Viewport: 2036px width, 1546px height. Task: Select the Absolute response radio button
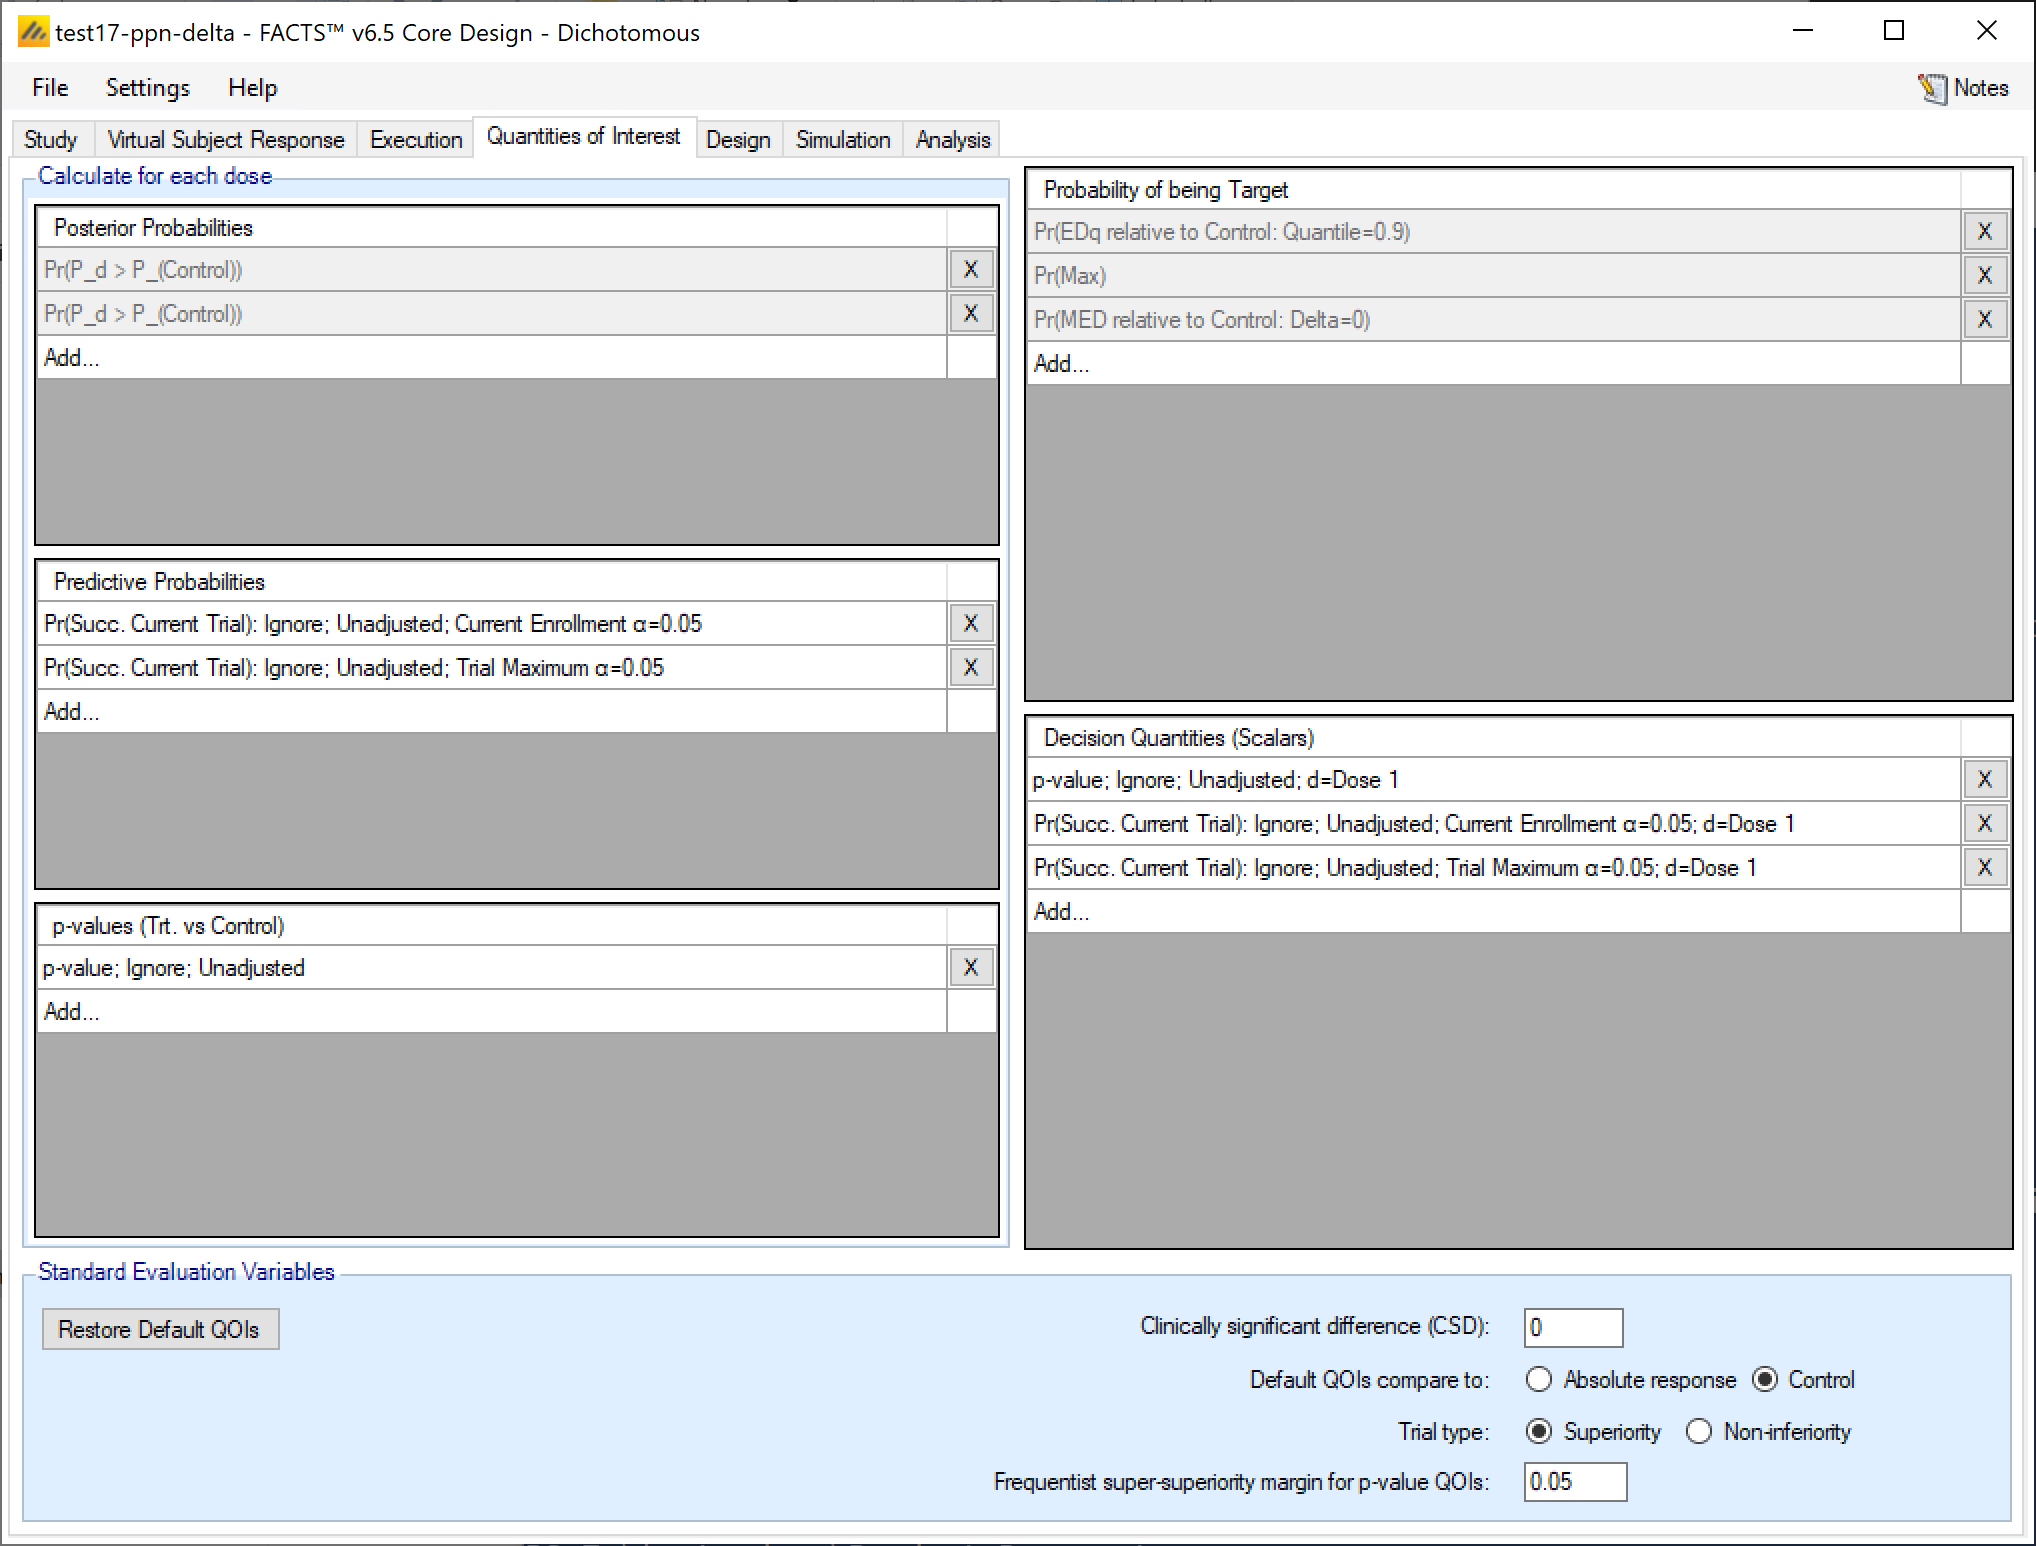(x=1539, y=1379)
